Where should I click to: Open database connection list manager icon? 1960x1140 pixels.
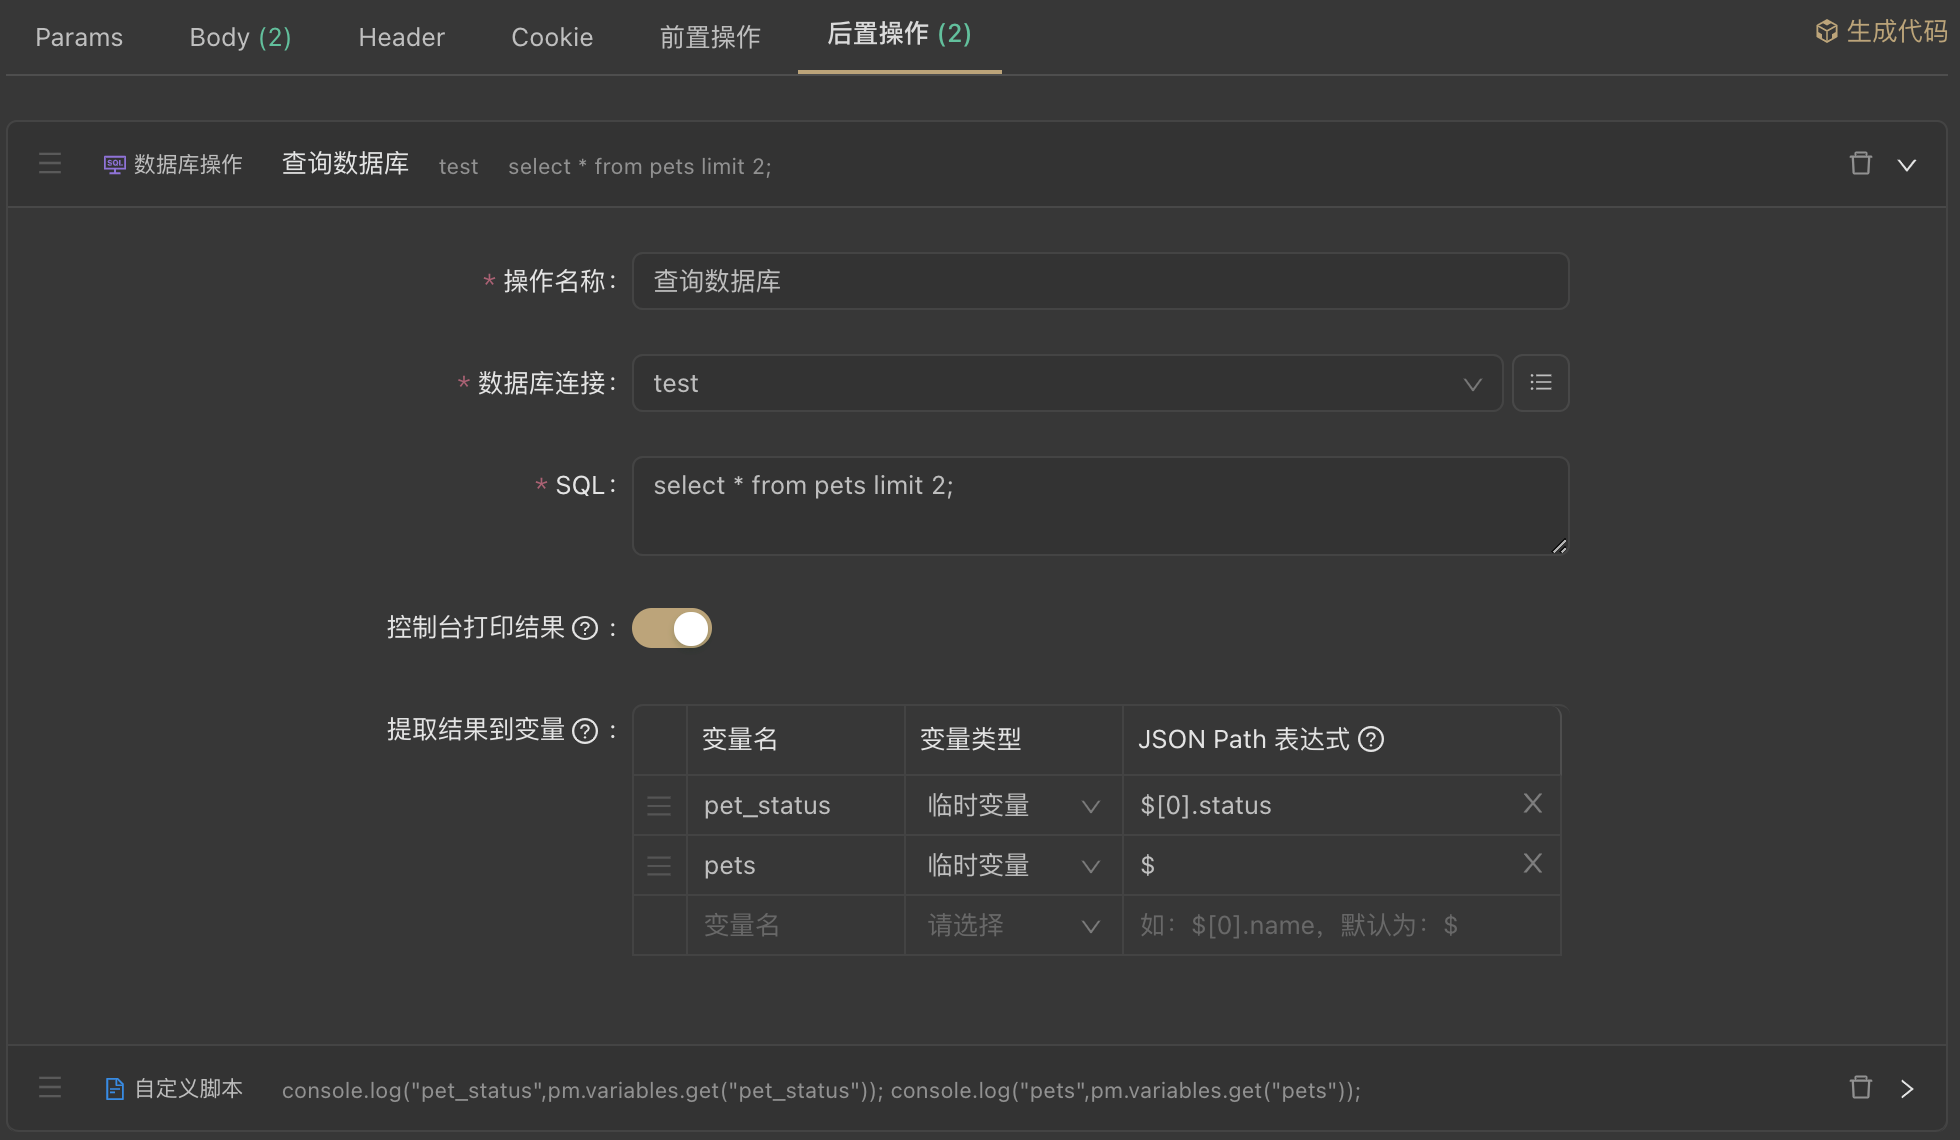click(1540, 383)
